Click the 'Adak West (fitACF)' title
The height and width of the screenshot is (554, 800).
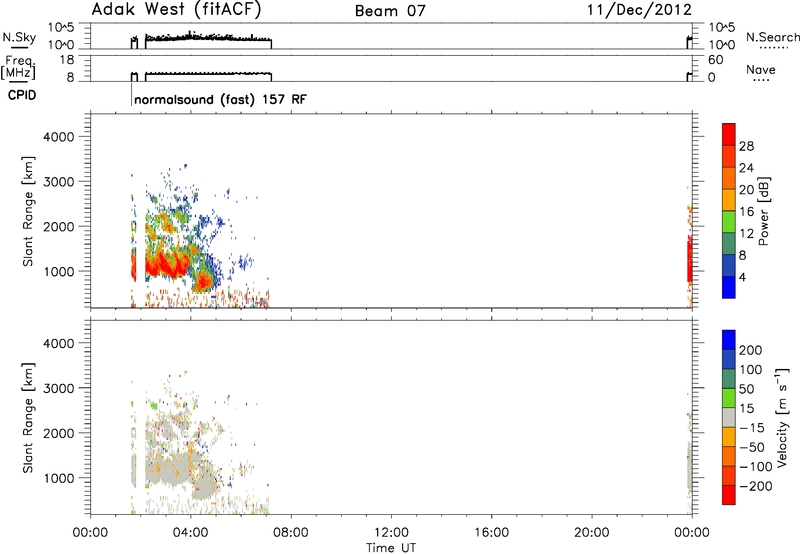[176, 10]
